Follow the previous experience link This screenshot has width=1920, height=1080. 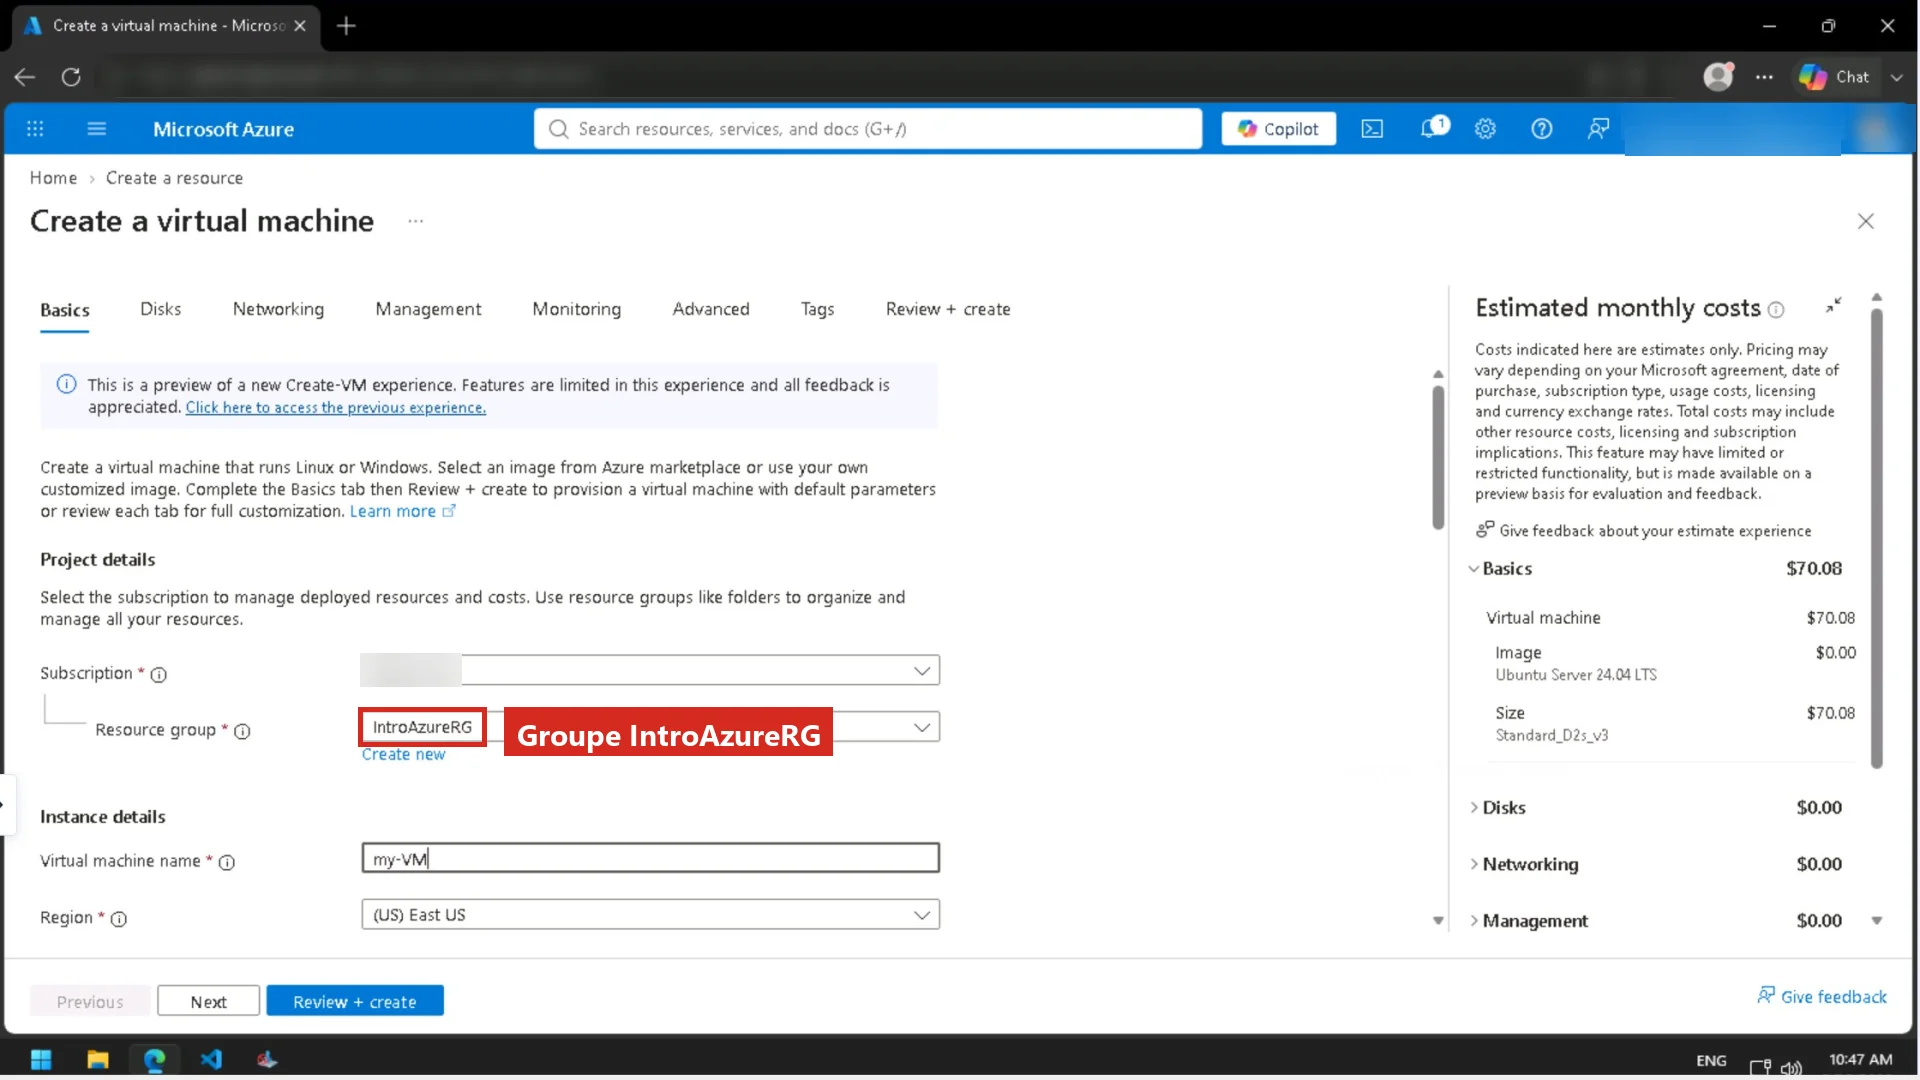coord(335,408)
